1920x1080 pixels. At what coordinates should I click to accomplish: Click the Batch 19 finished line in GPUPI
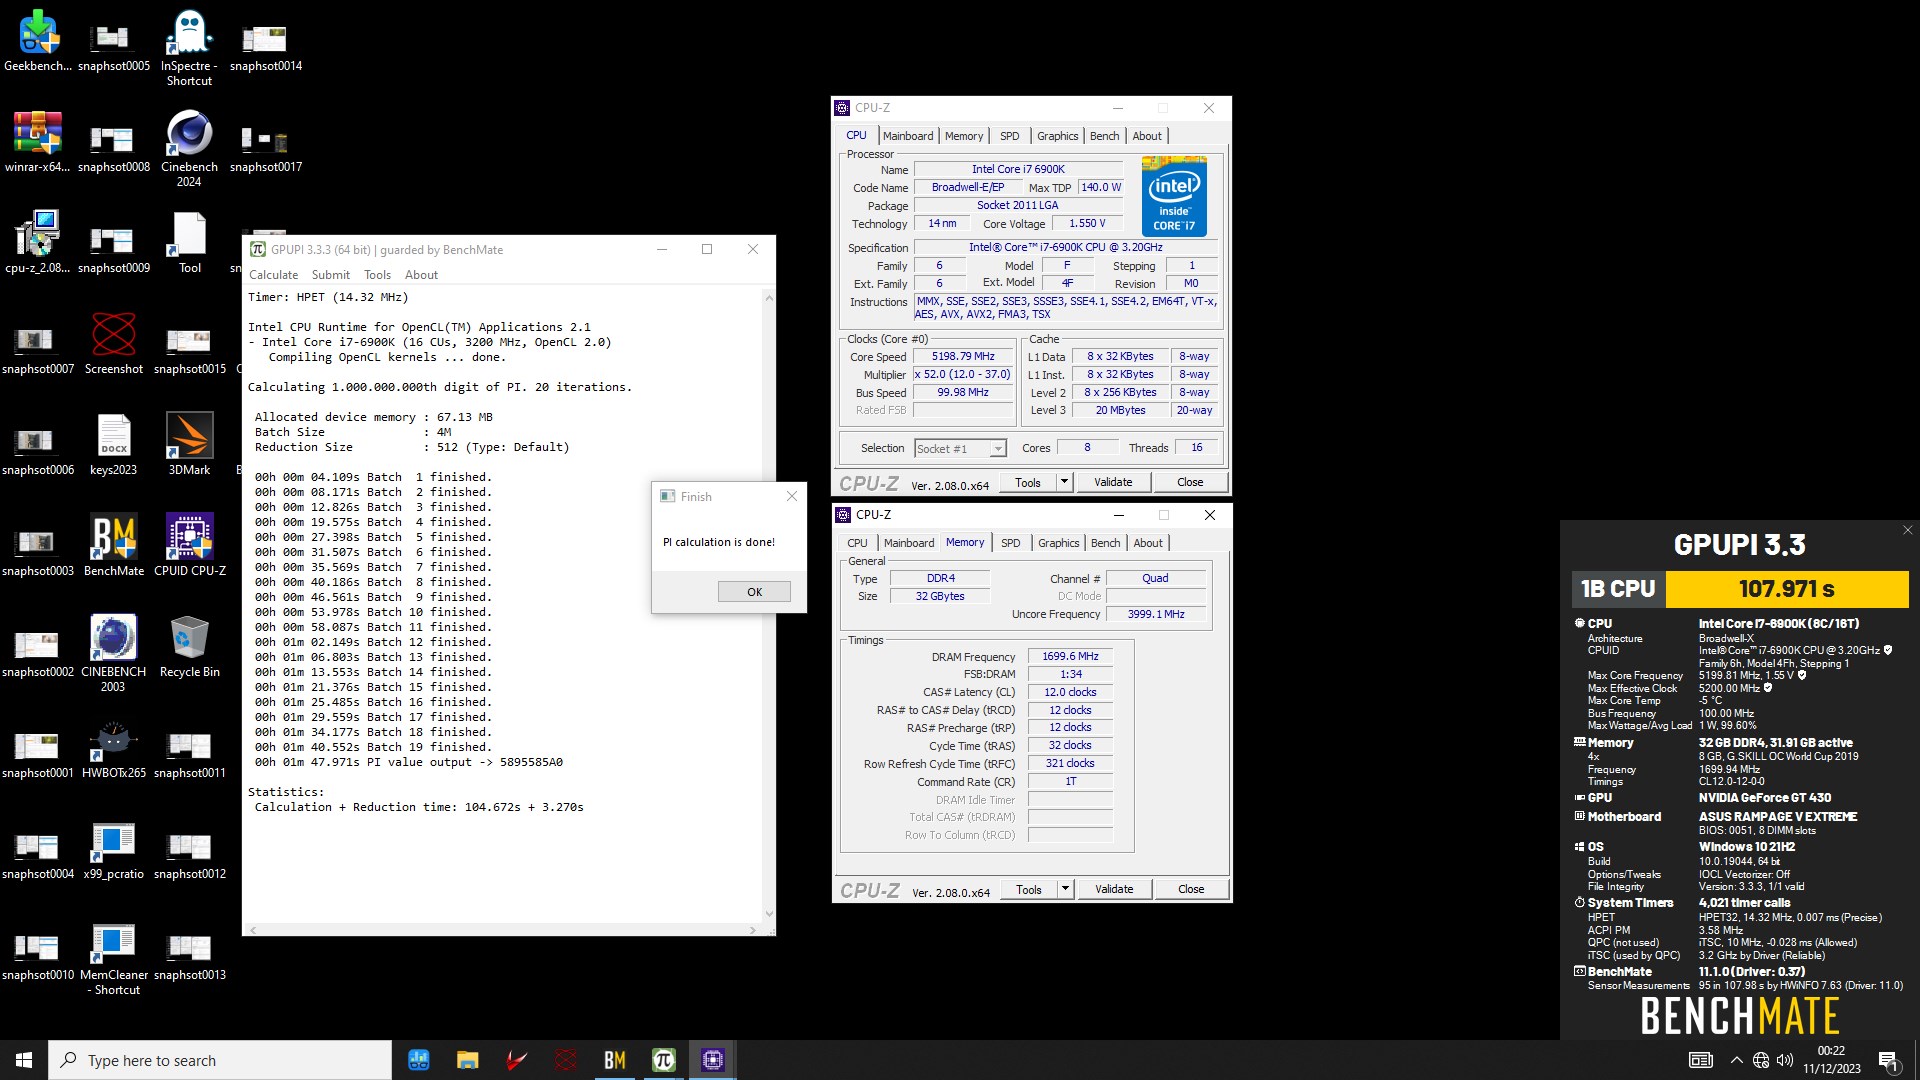point(373,747)
